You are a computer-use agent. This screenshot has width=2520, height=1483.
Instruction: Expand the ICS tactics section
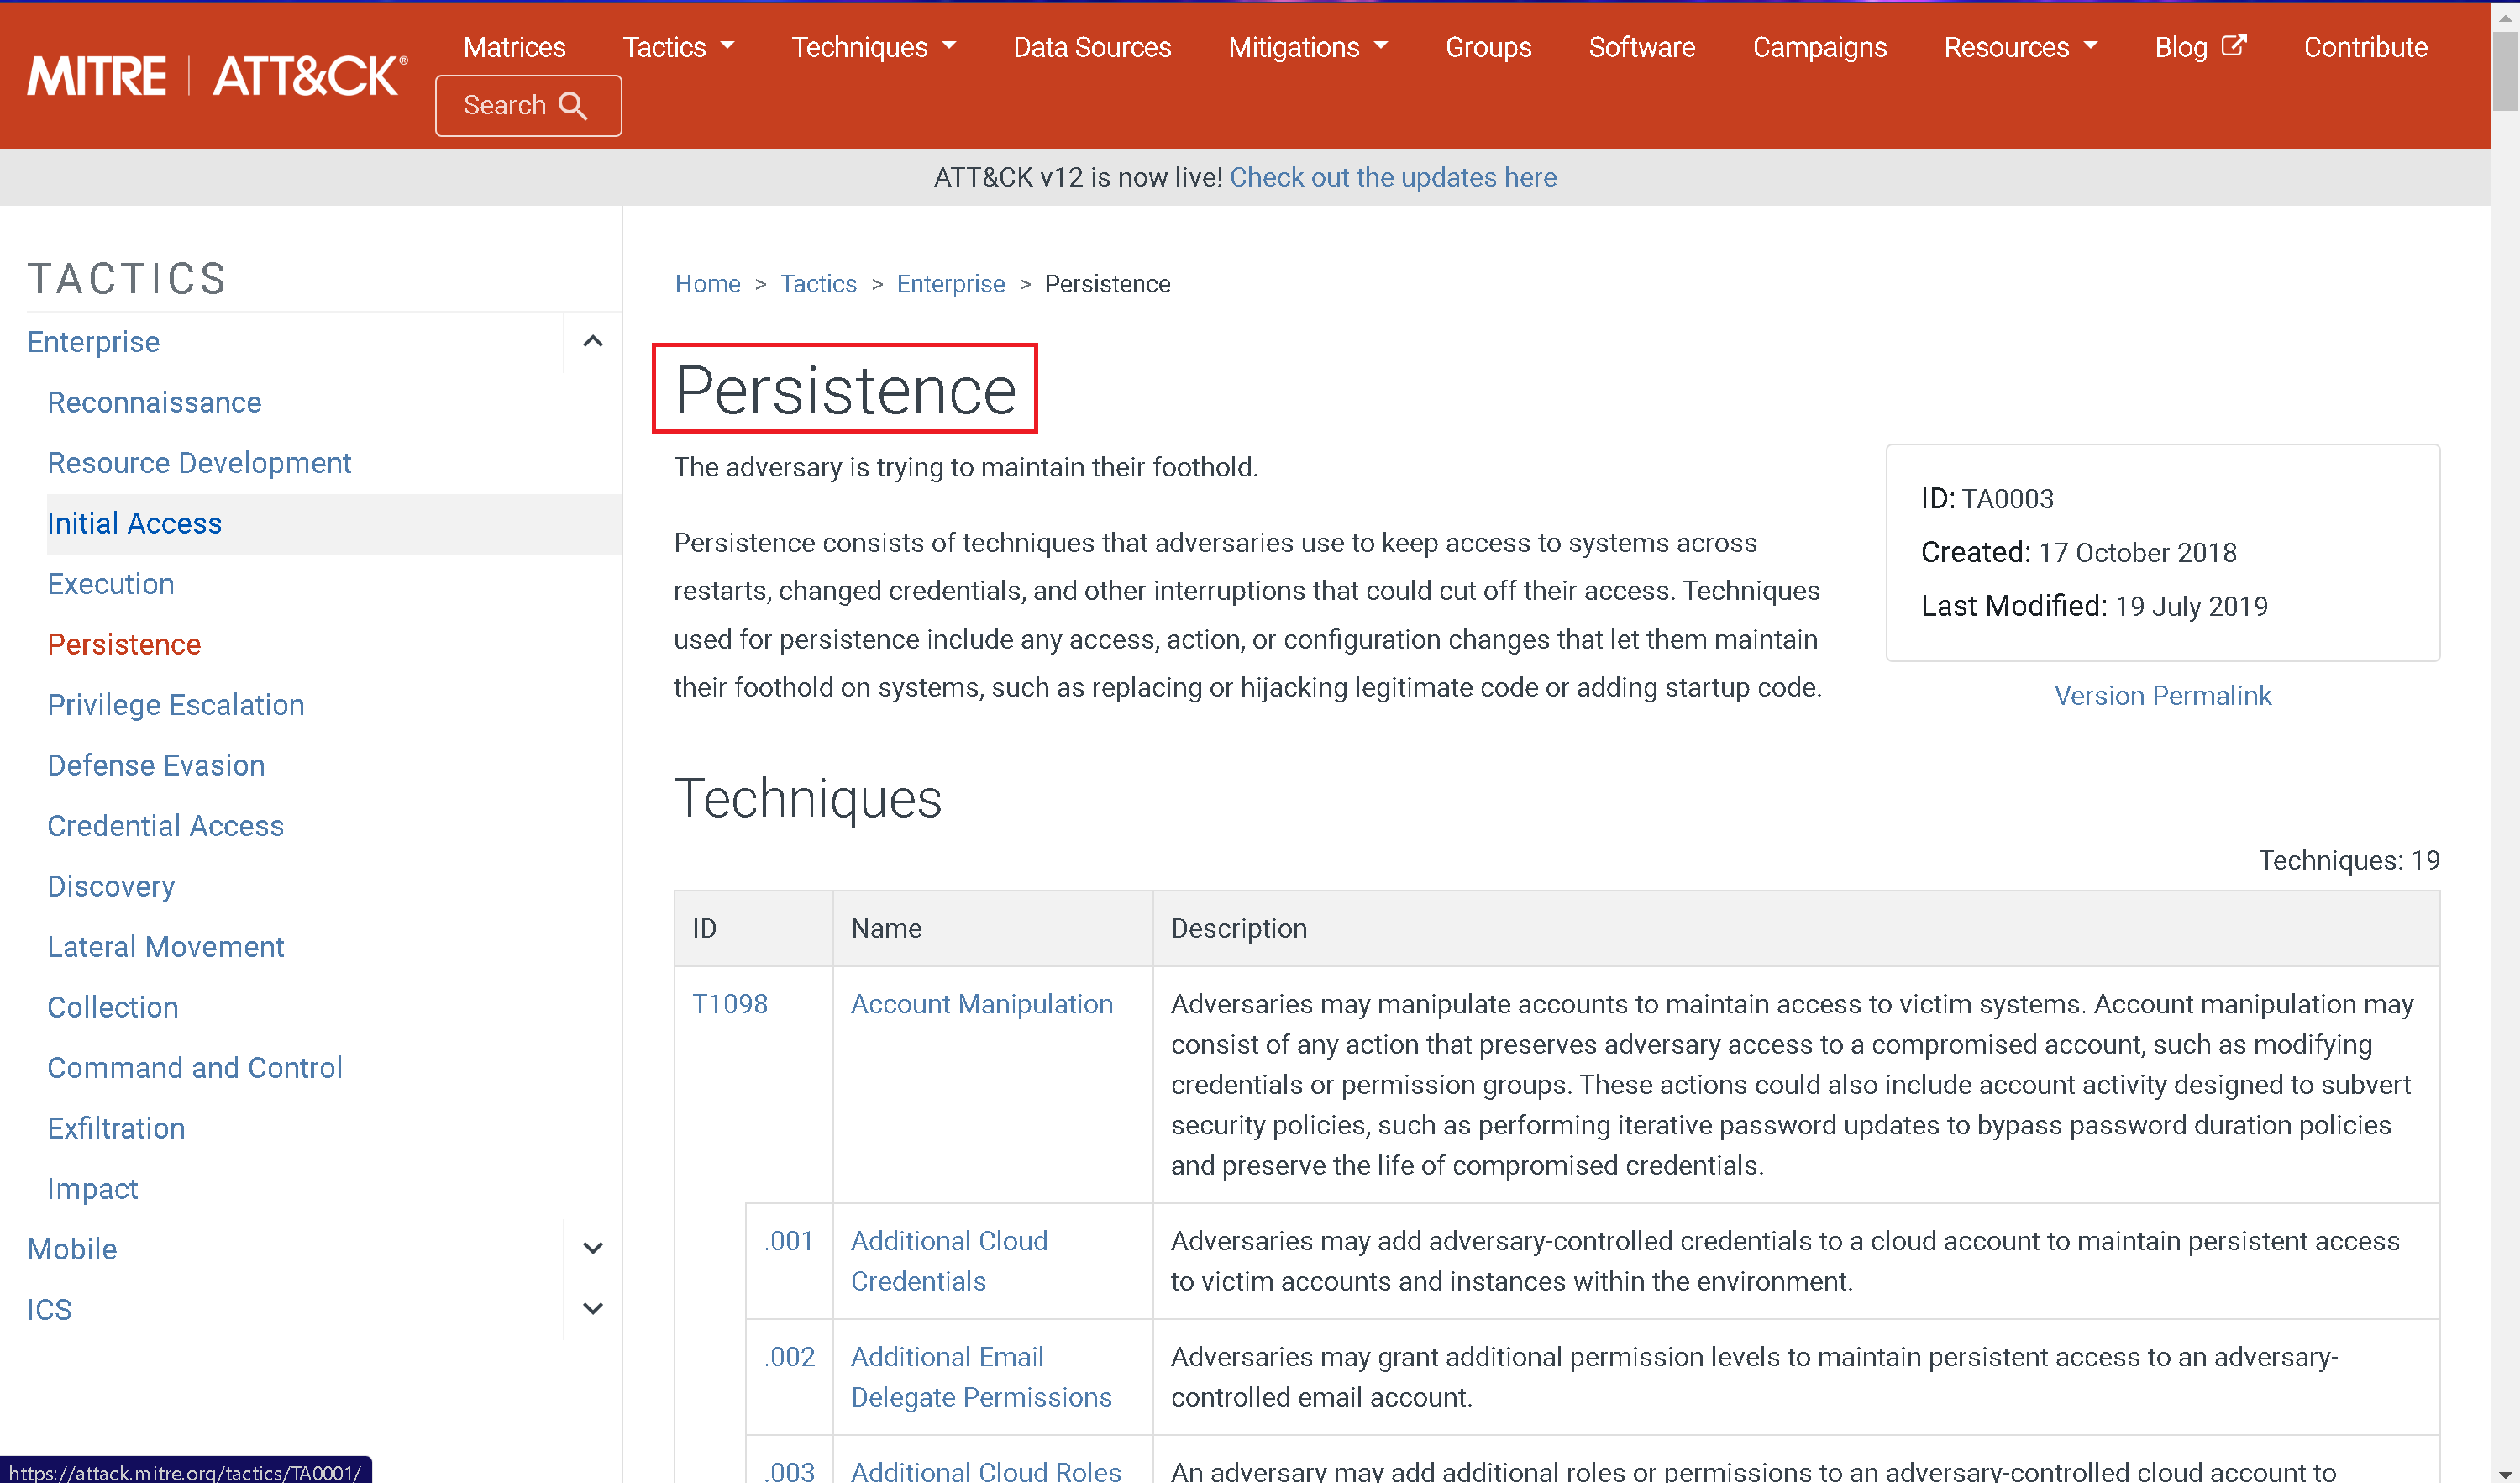pos(592,1308)
